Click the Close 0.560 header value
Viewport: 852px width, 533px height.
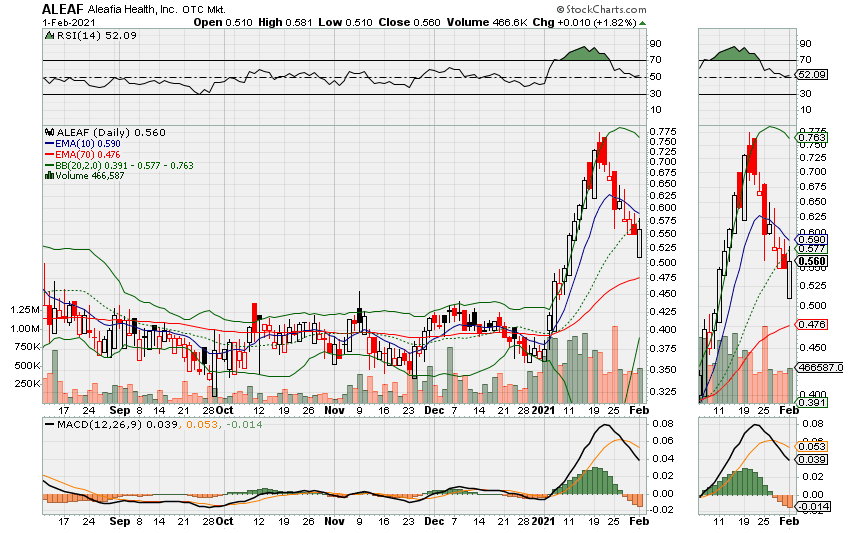point(409,23)
